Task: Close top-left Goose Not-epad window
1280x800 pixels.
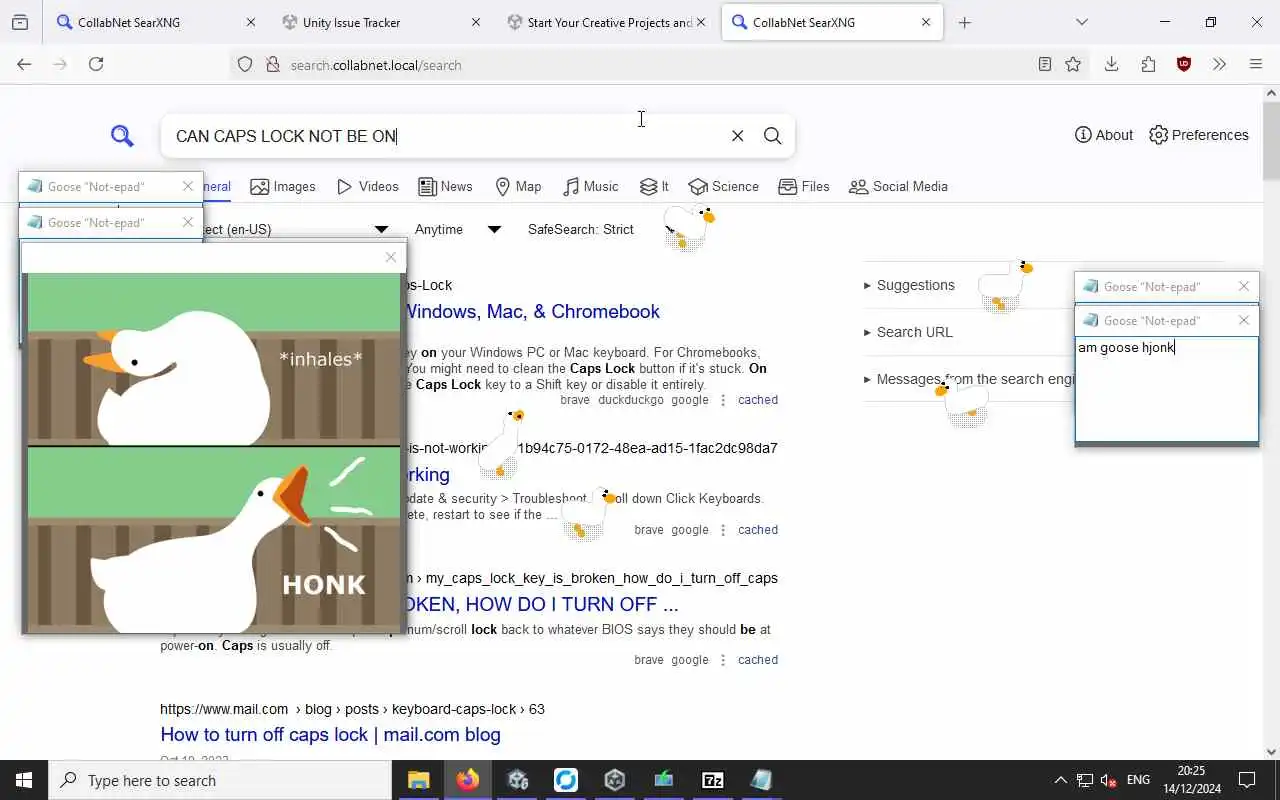Action: point(187,186)
